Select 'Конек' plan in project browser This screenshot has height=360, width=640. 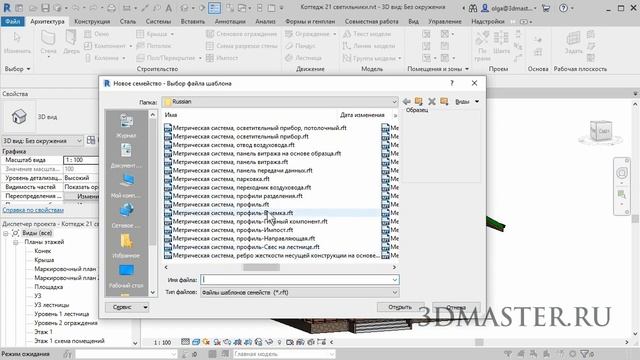coord(43,251)
